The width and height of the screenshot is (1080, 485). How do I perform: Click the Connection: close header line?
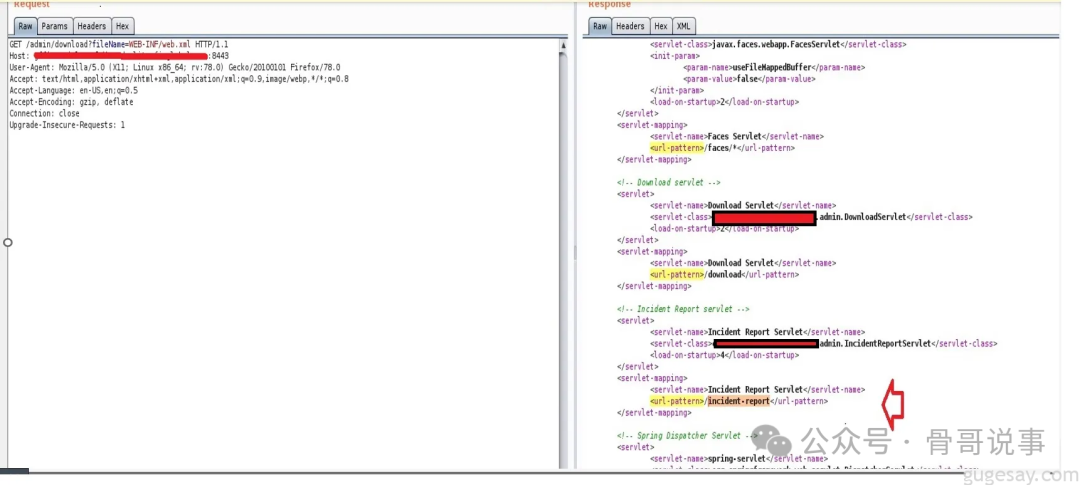44,113
